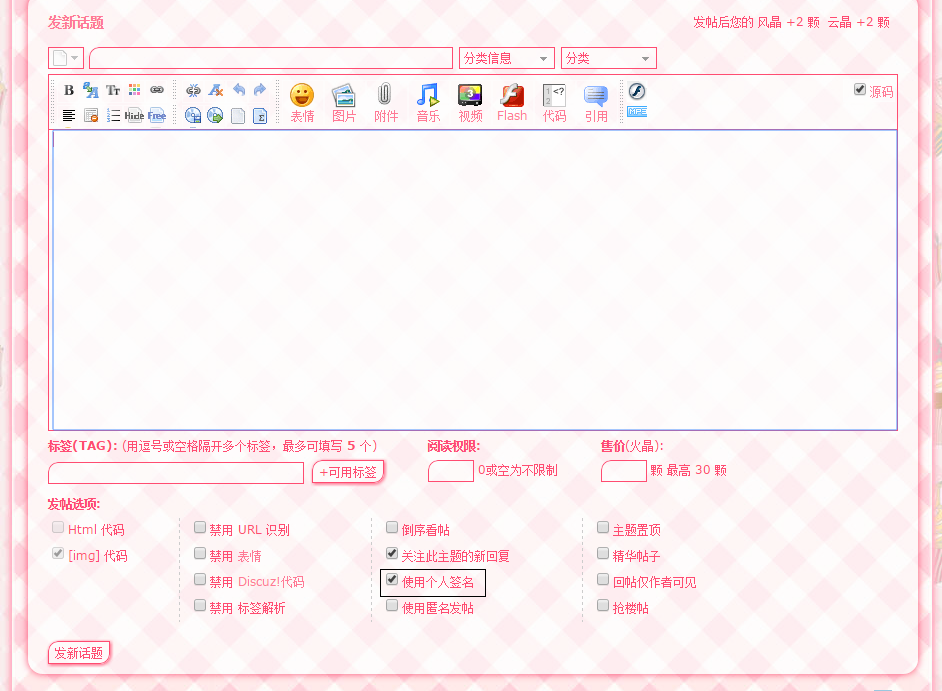Open the sigma formula page icon
Image resolution: width=942 pixels, height=691 pixels.
[260, 115]
